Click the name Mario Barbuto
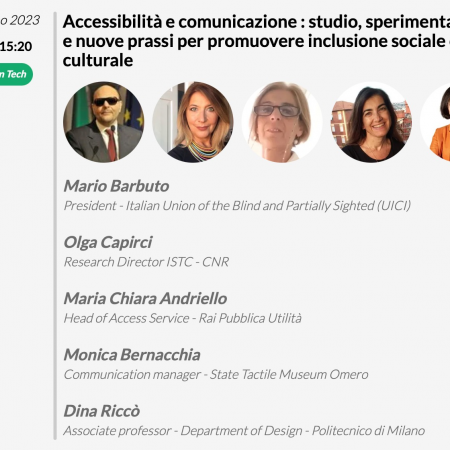The height and width of the screenshot is (450, 450). (x=116, y=186)
